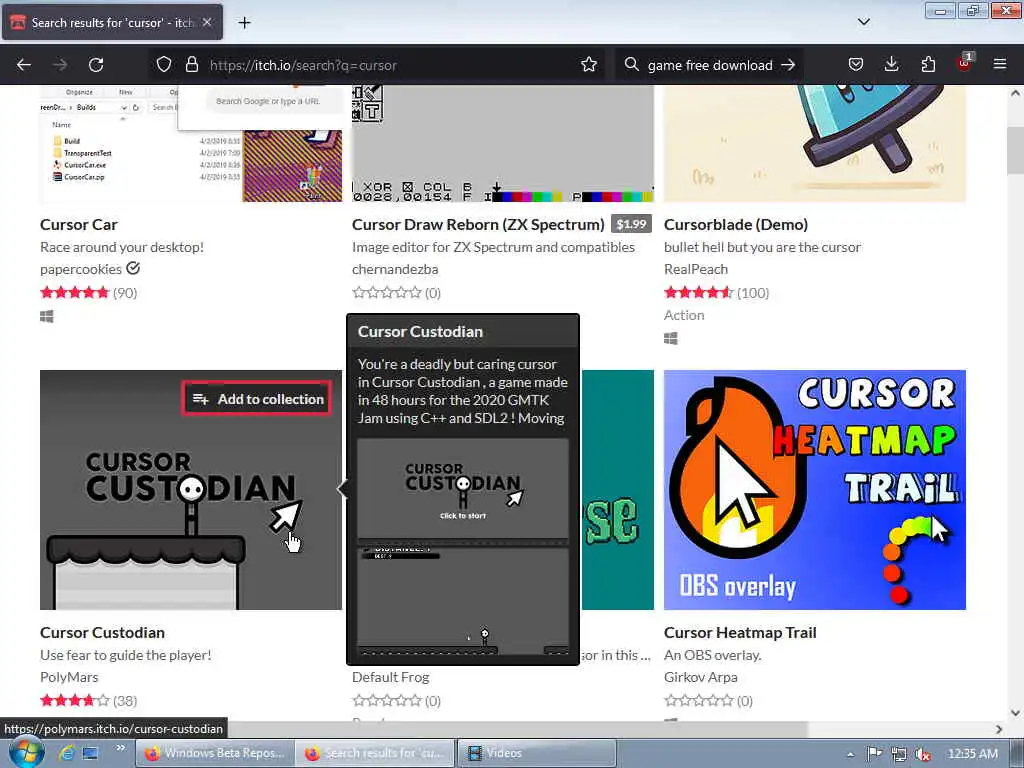This screenshot has height=768, width=1024.
Task: Click the site security padlock icon
Action: 191,65
